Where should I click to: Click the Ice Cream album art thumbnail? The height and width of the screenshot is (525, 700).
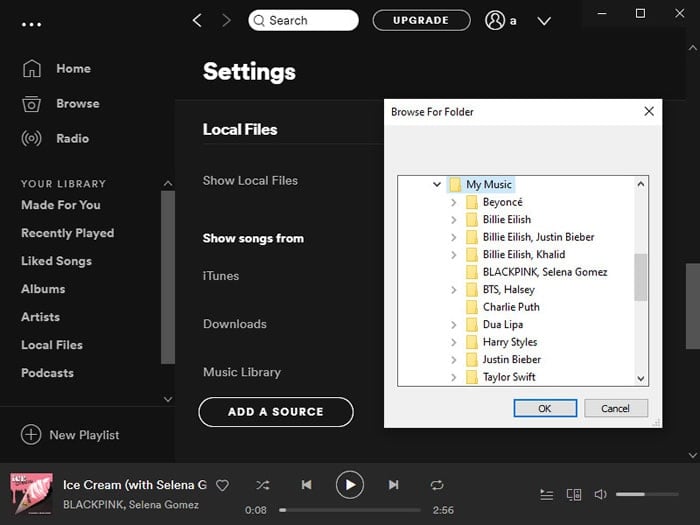pyautogui.click(x=31, y=494)
